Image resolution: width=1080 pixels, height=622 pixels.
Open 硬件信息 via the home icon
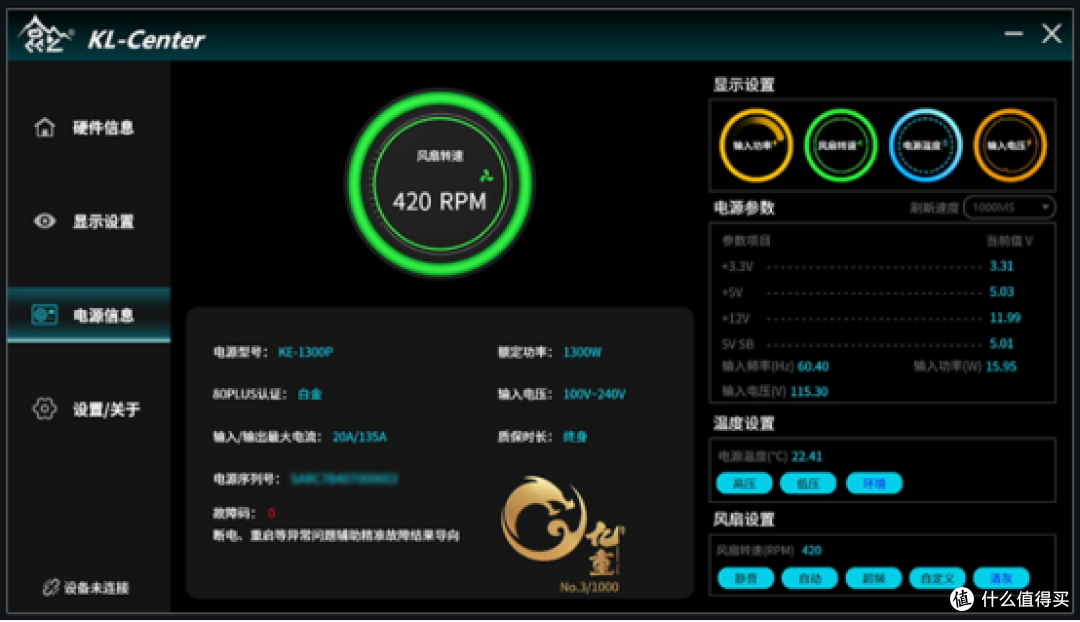[x=45, y=127]
